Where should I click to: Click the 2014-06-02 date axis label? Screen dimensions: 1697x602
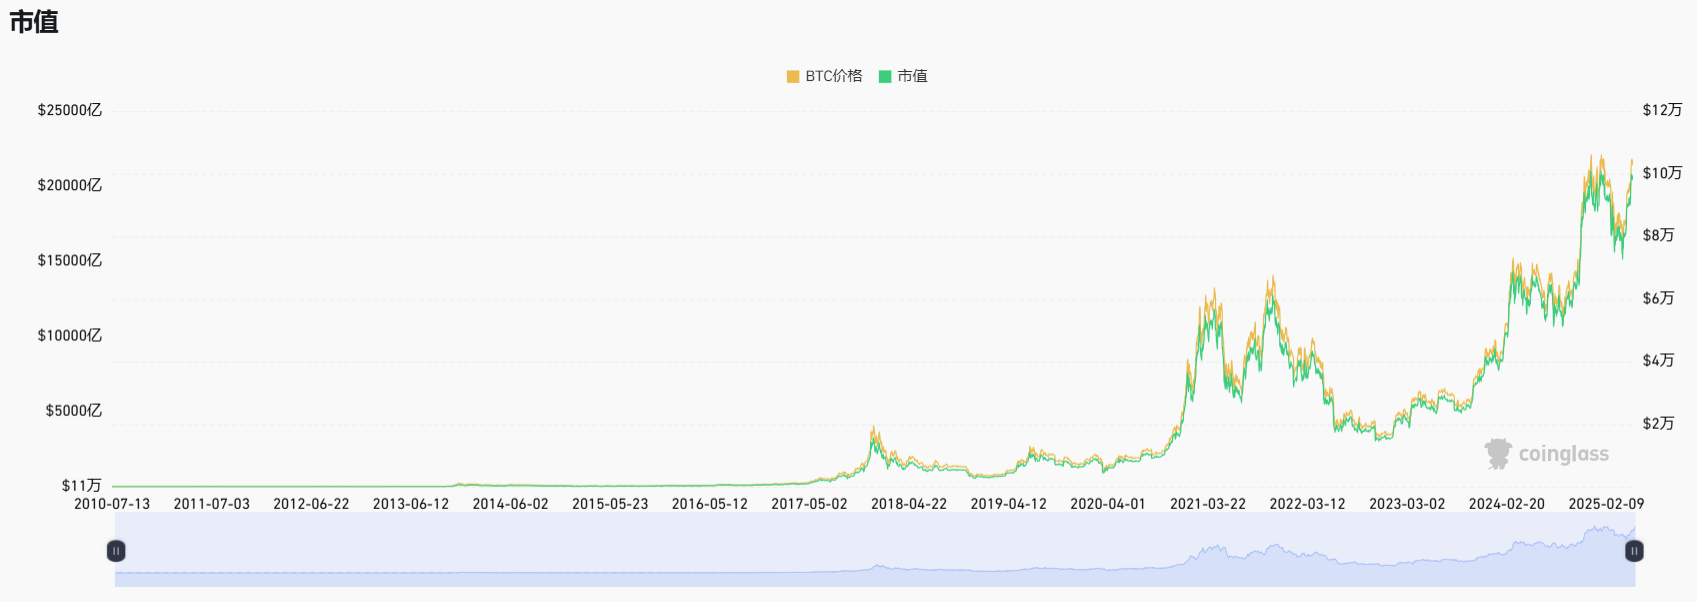[x=510, y=504]
